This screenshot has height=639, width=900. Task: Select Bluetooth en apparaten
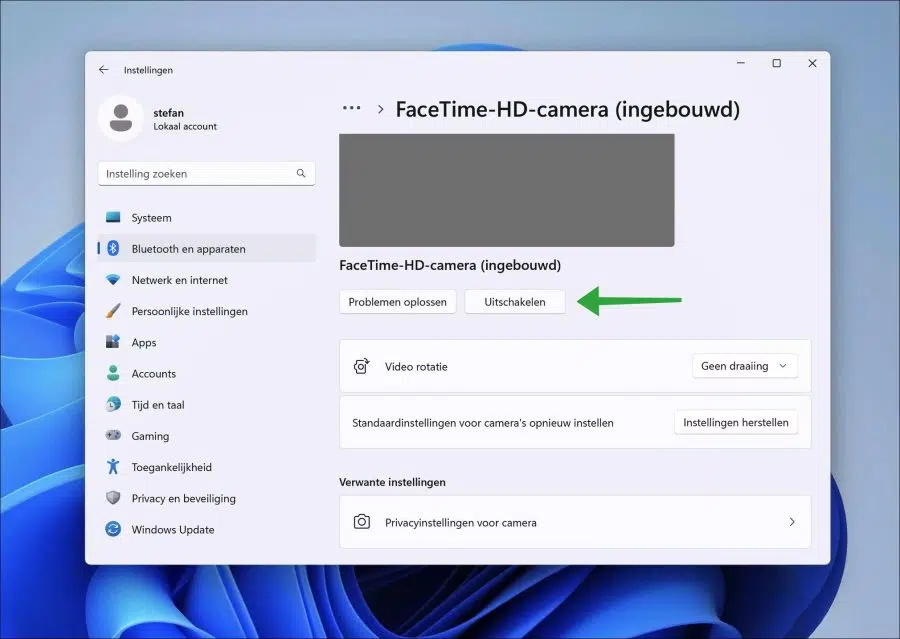207,249
